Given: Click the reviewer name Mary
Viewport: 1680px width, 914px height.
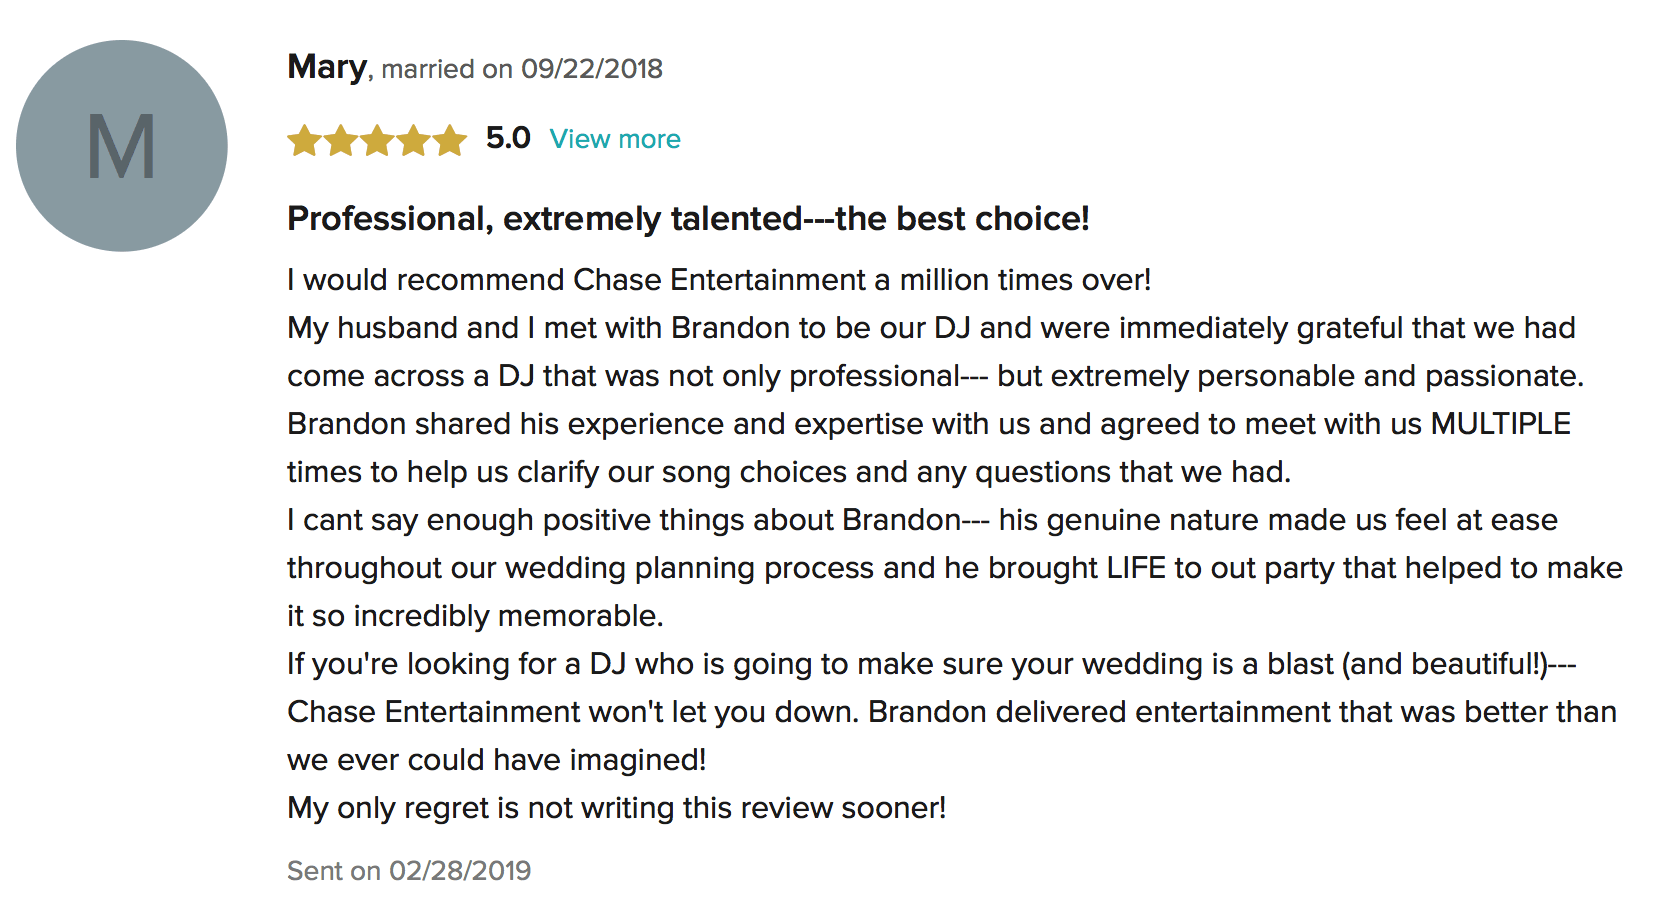Looking at the screenshot, I should point(327,67).
